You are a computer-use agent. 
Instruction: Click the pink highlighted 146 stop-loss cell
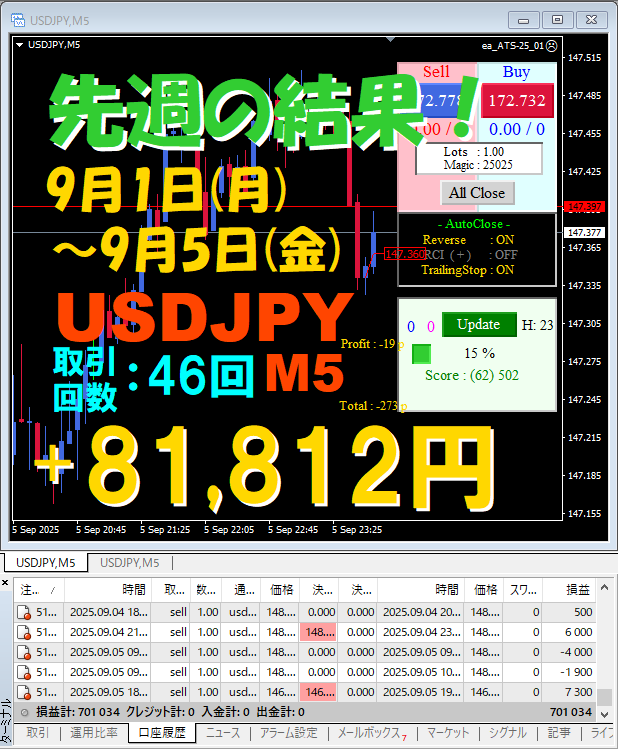pos(319,692)
